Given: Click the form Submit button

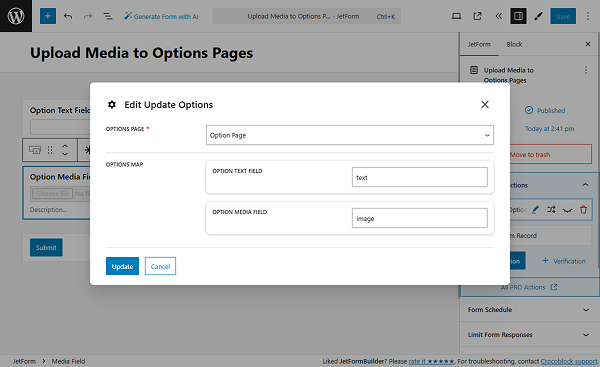Looking at the screenshot, I should point(46,247).
